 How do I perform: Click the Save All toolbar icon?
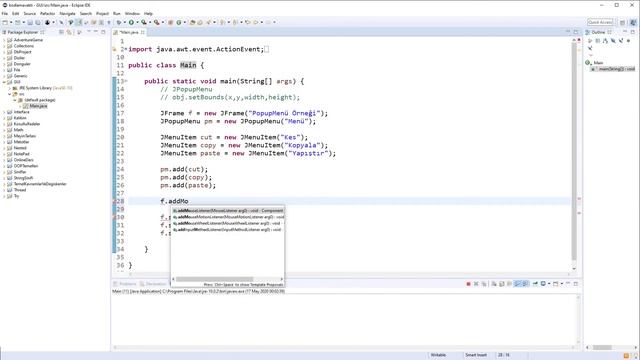coord(38,22)
